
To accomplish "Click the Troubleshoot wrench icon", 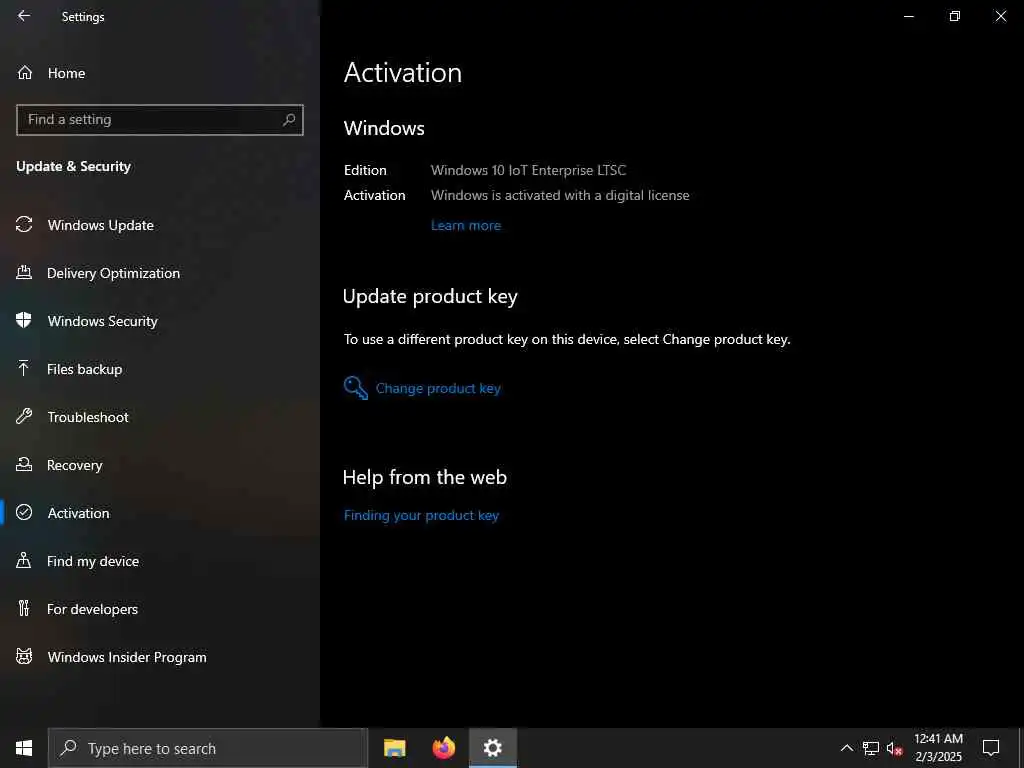I will click(x=24, y=417).
